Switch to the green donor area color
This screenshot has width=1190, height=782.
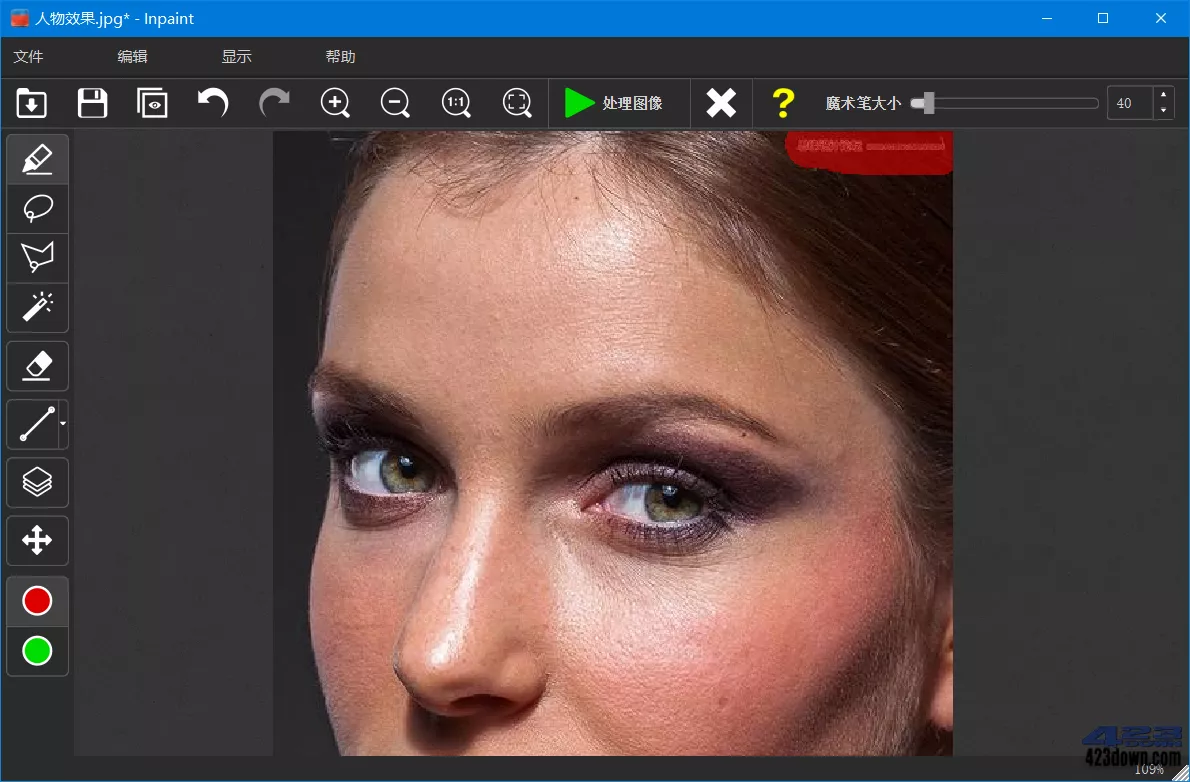(x=37, y=651)
